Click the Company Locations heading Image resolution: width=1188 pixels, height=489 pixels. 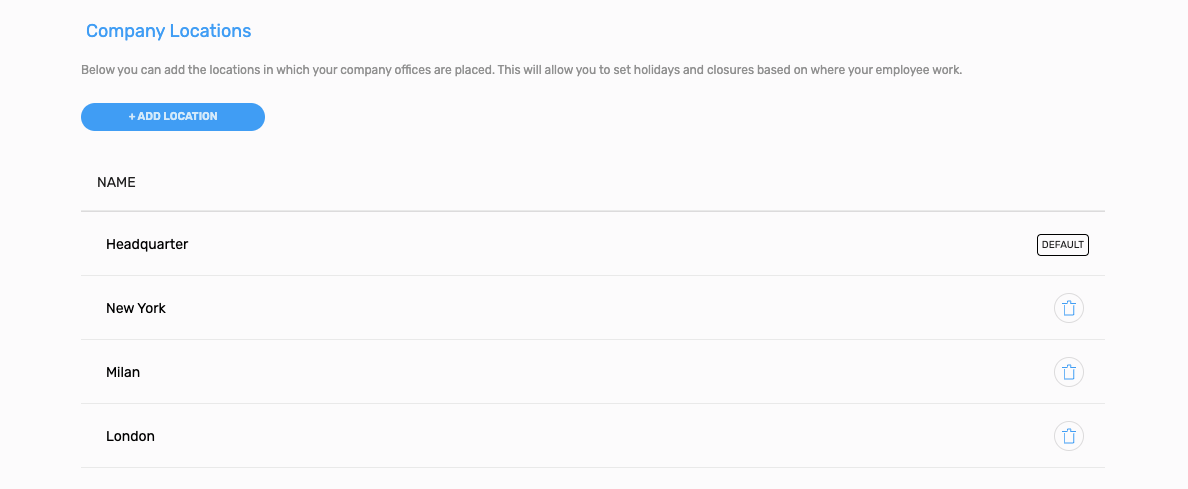168,31
